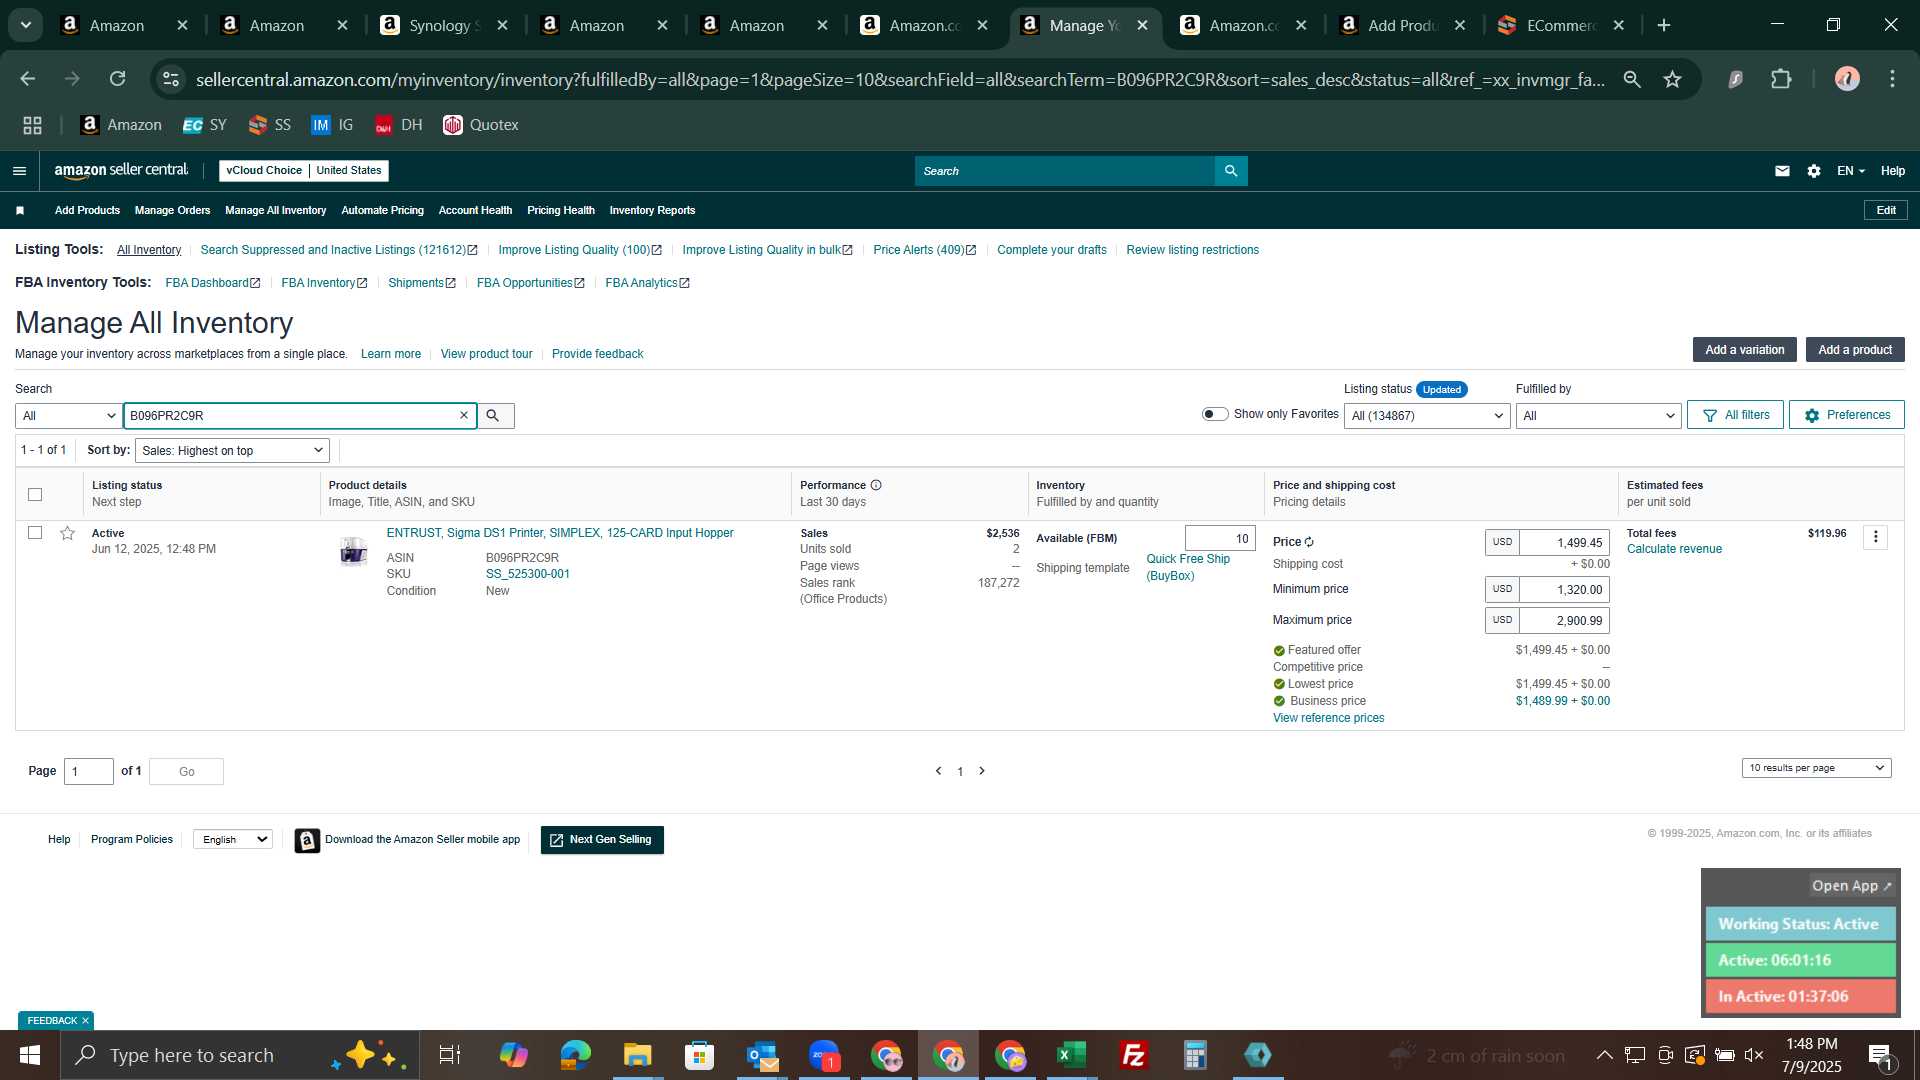Screen dimensions: 1920x1080
Task: Open the FBA Dashboard link
Action: [x=213, y=283]
